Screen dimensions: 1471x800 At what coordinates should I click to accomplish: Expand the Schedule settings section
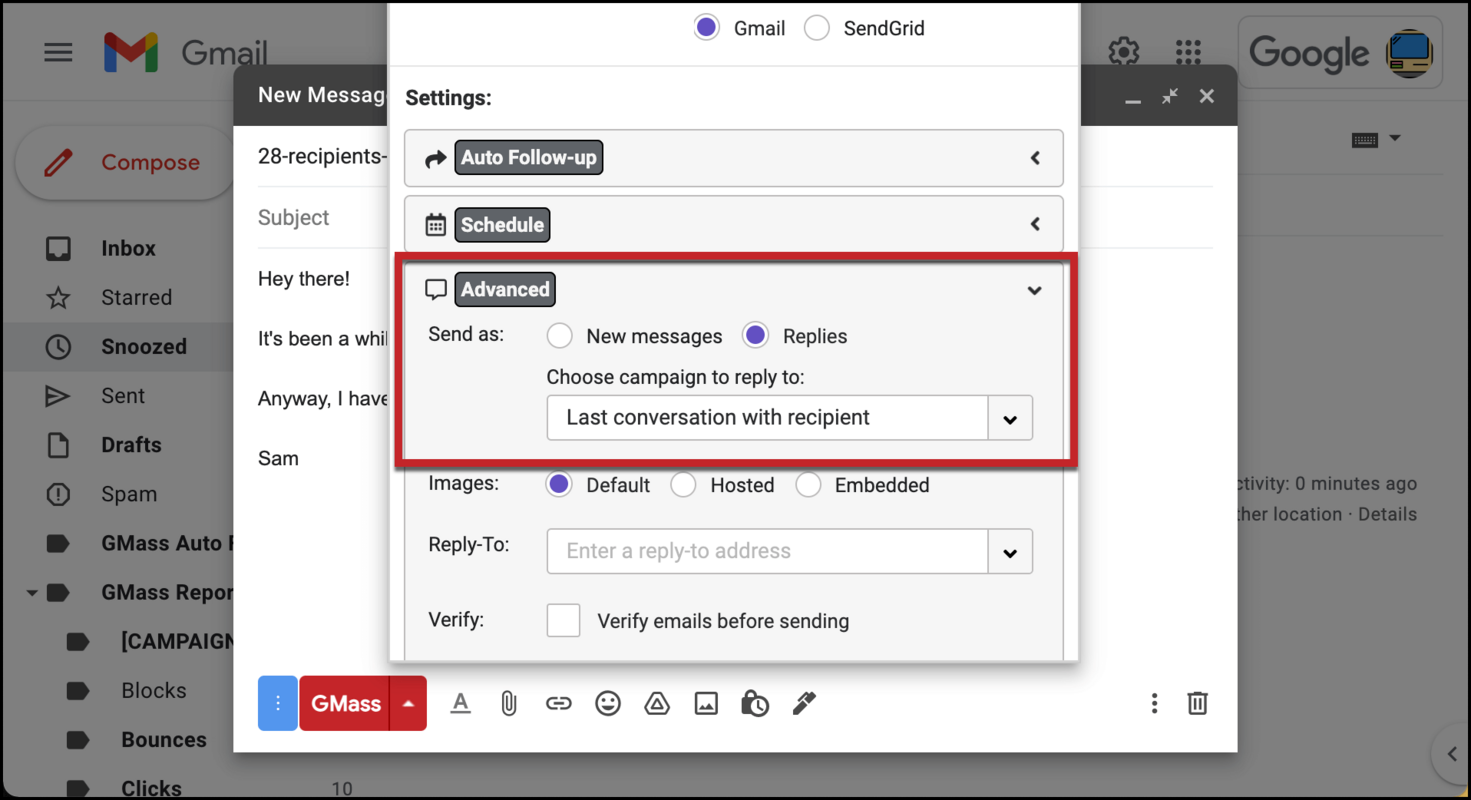pyautogui.click(x=1035, y=224)
